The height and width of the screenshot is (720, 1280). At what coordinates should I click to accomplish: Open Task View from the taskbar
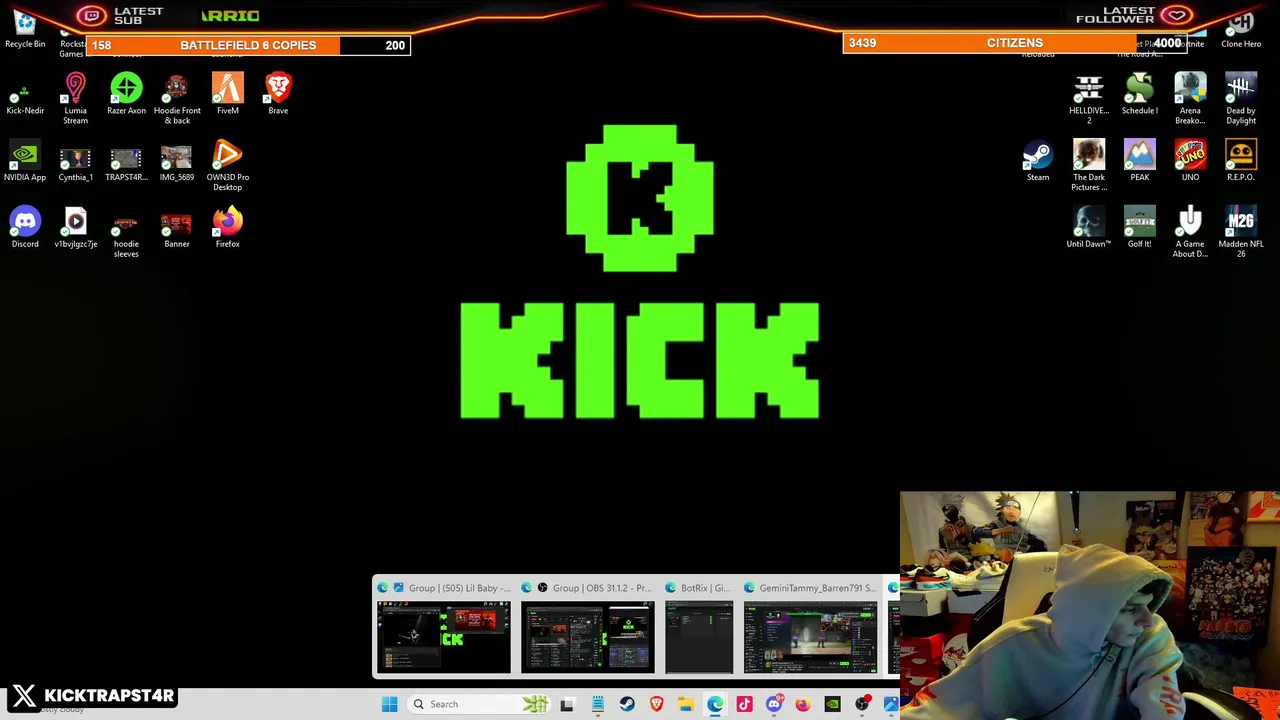coord(567,704)
